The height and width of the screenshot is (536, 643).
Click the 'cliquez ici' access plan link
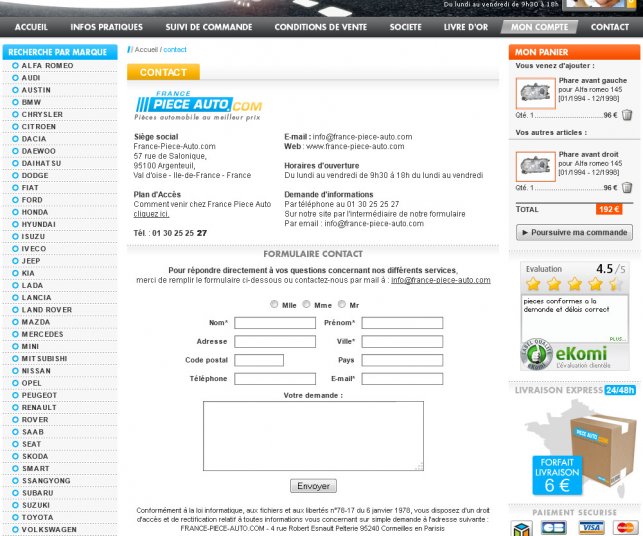coord(151,214)
